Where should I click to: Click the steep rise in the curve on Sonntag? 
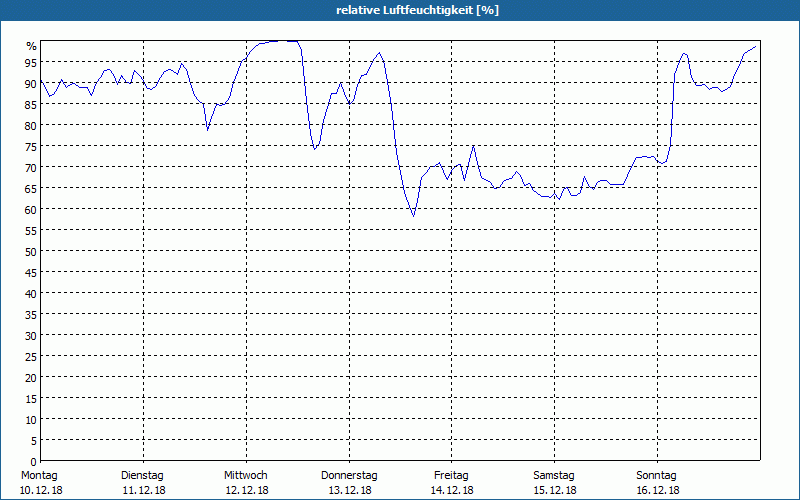tap(672, 110)
